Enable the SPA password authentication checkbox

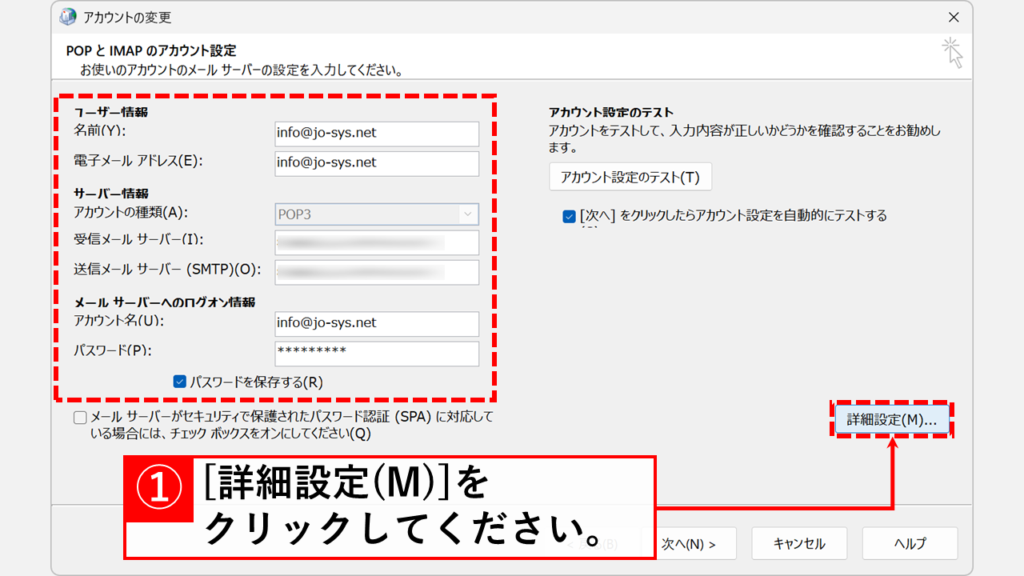coord(80,417)
